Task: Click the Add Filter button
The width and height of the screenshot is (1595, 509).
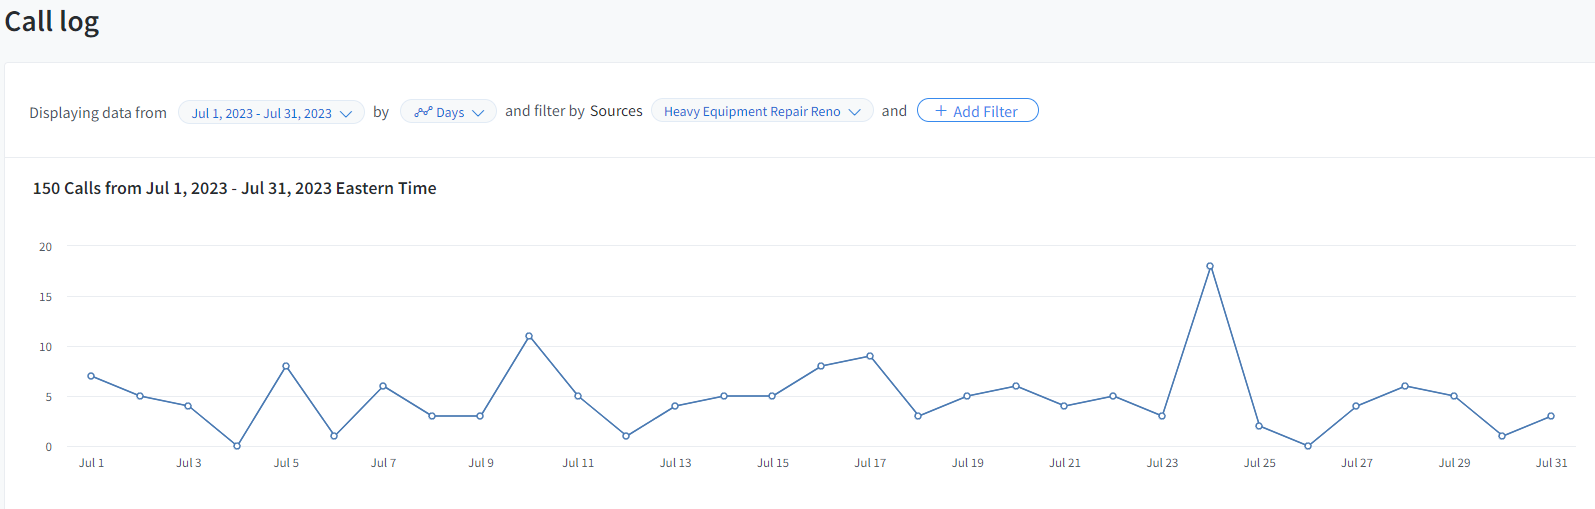Action: click(x=977, y=111)
